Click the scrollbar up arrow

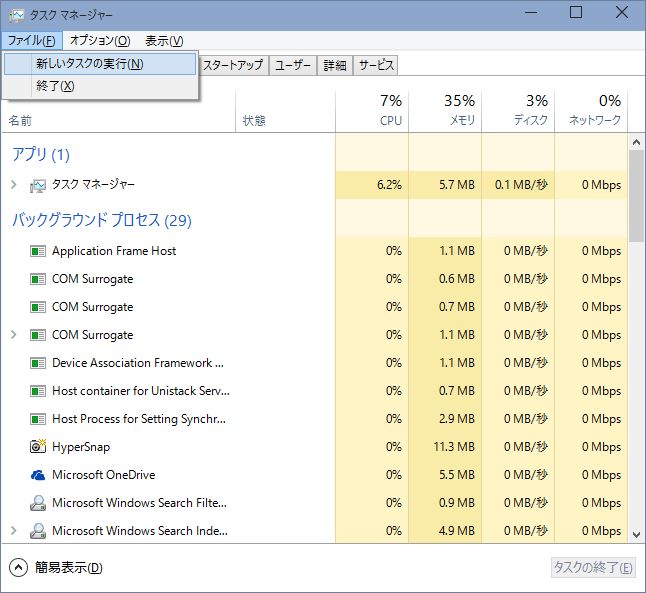637,143
